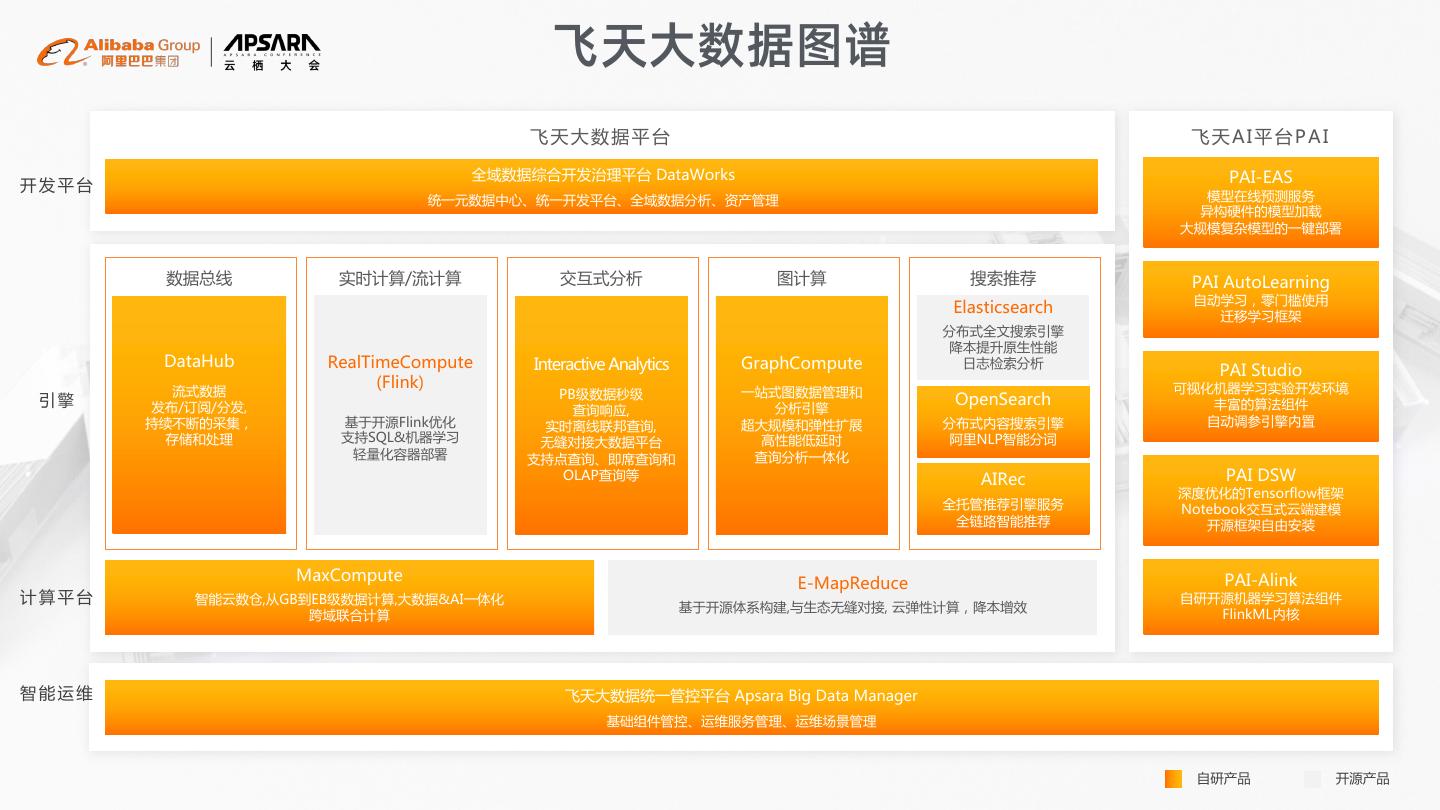Click the GraphCompute block
1440x810 pixels.
(801, 414)
